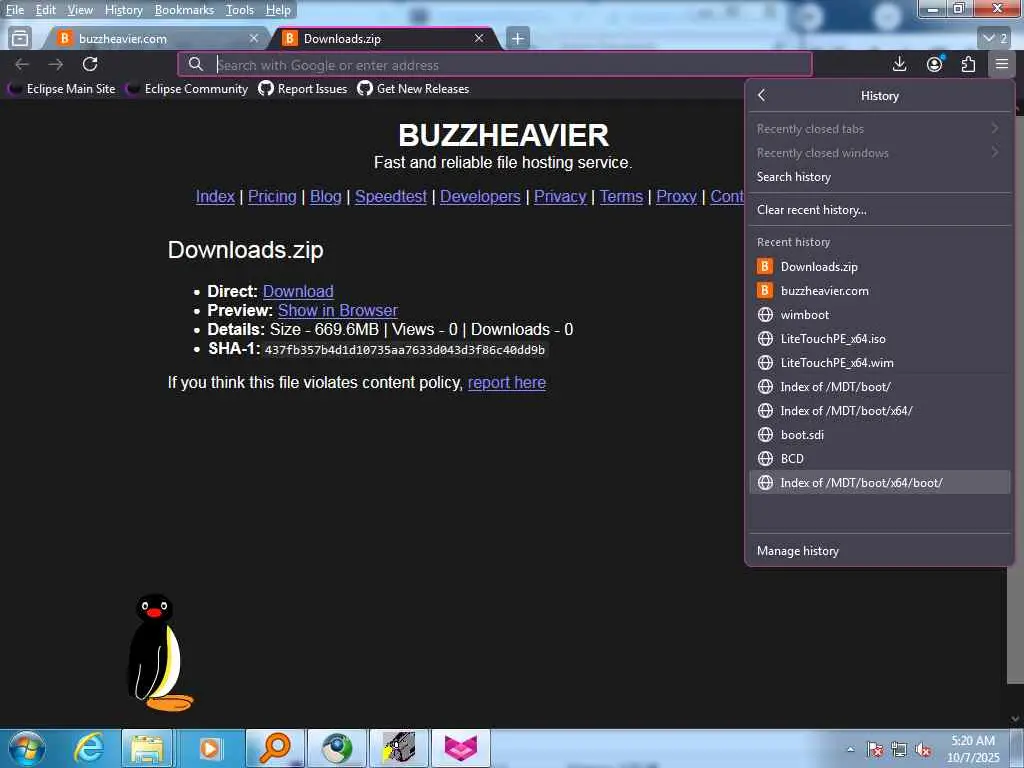The height and width of the screenshot is (768, 1024).
Task: Open Index of /MDT/boot/ history entry
Action: coord(879,387)
